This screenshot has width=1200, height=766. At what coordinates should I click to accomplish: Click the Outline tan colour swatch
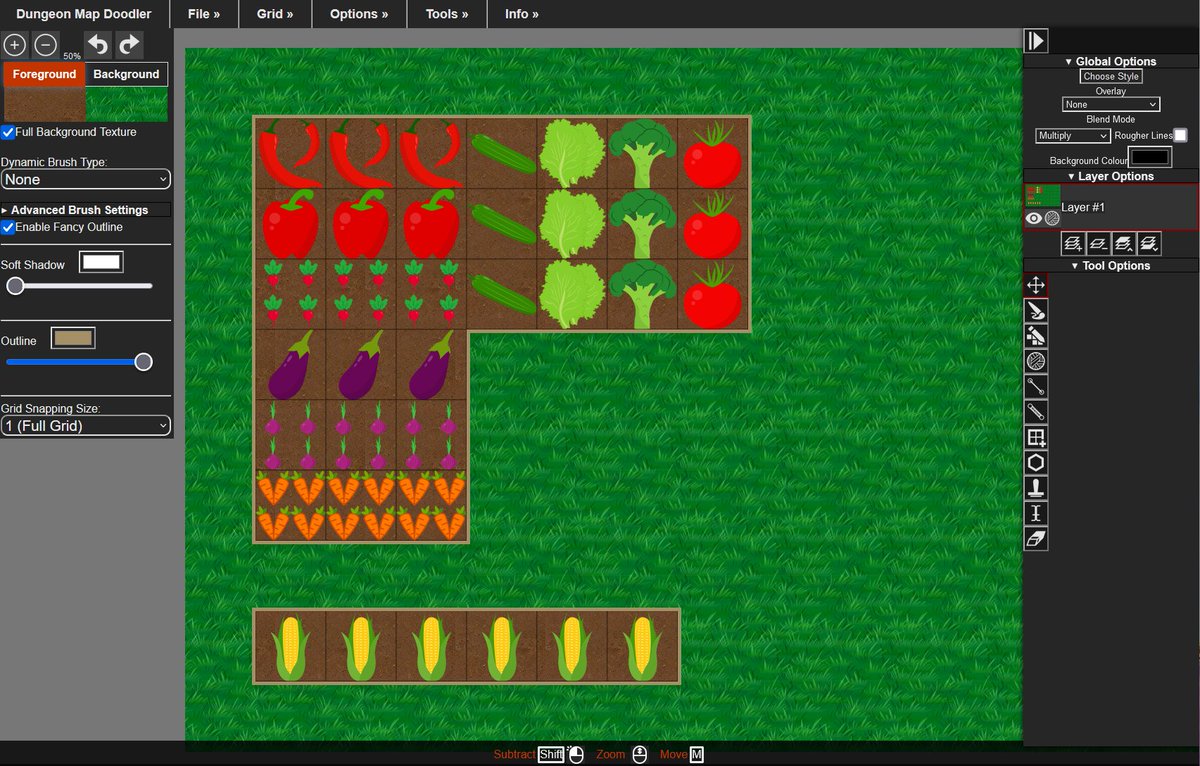(x=73, y=338)
